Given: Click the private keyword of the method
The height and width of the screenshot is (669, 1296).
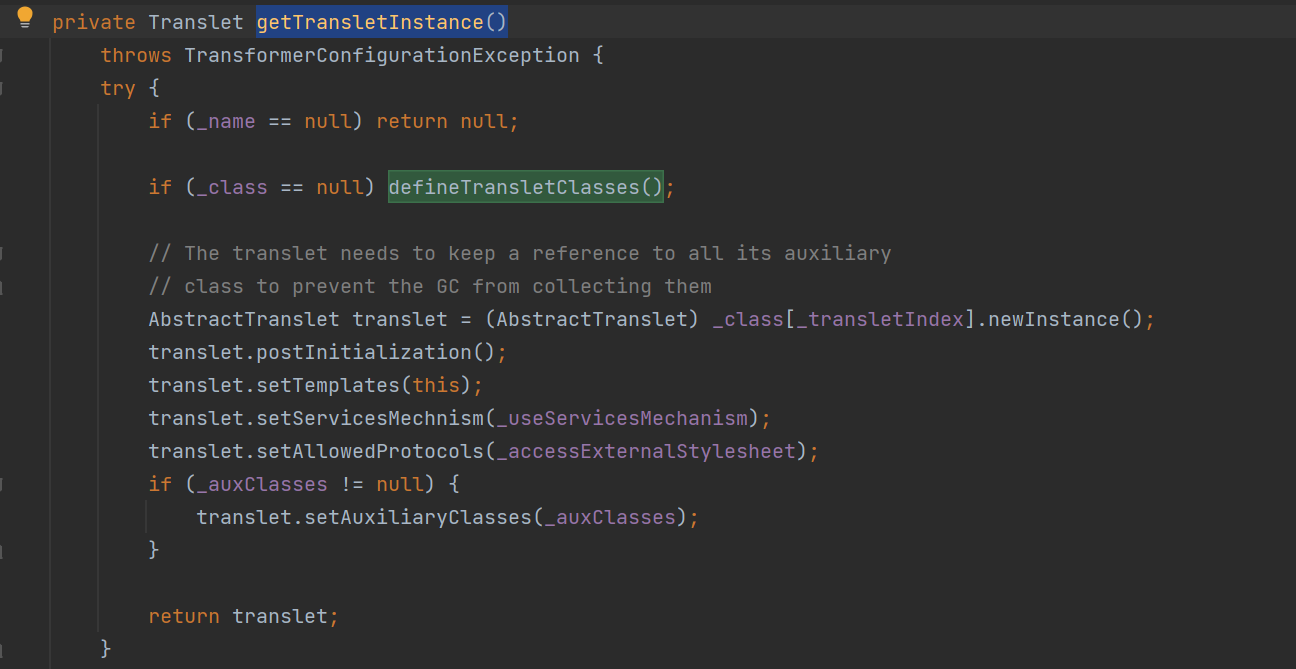Looking at the screenshot, I should point(94,22).
